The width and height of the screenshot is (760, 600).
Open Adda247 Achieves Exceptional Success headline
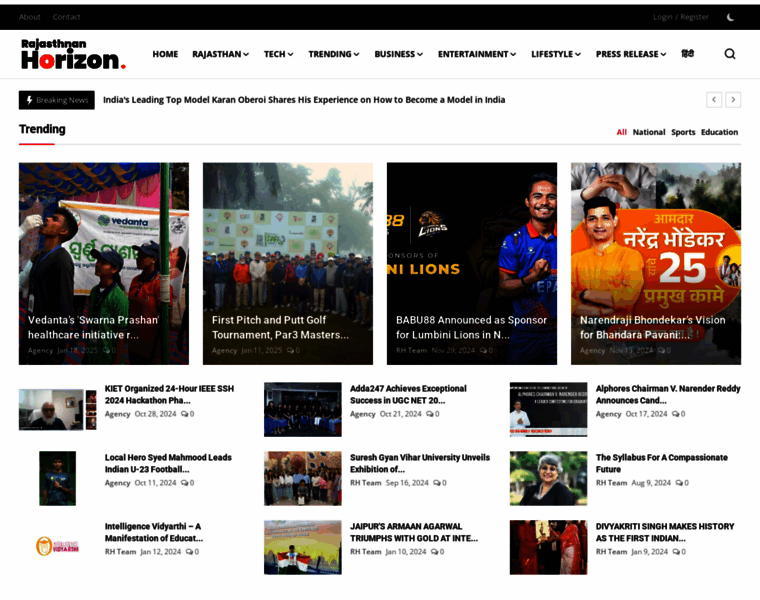[408, 395]
